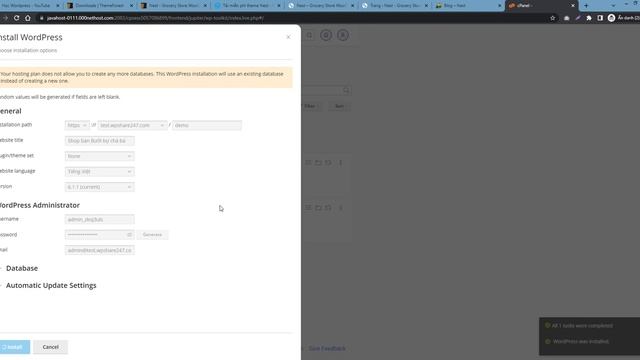Click 'All 1 tasks were completed' notification
The width and height of the screenshot is (640, 360).
click(582, 326)
